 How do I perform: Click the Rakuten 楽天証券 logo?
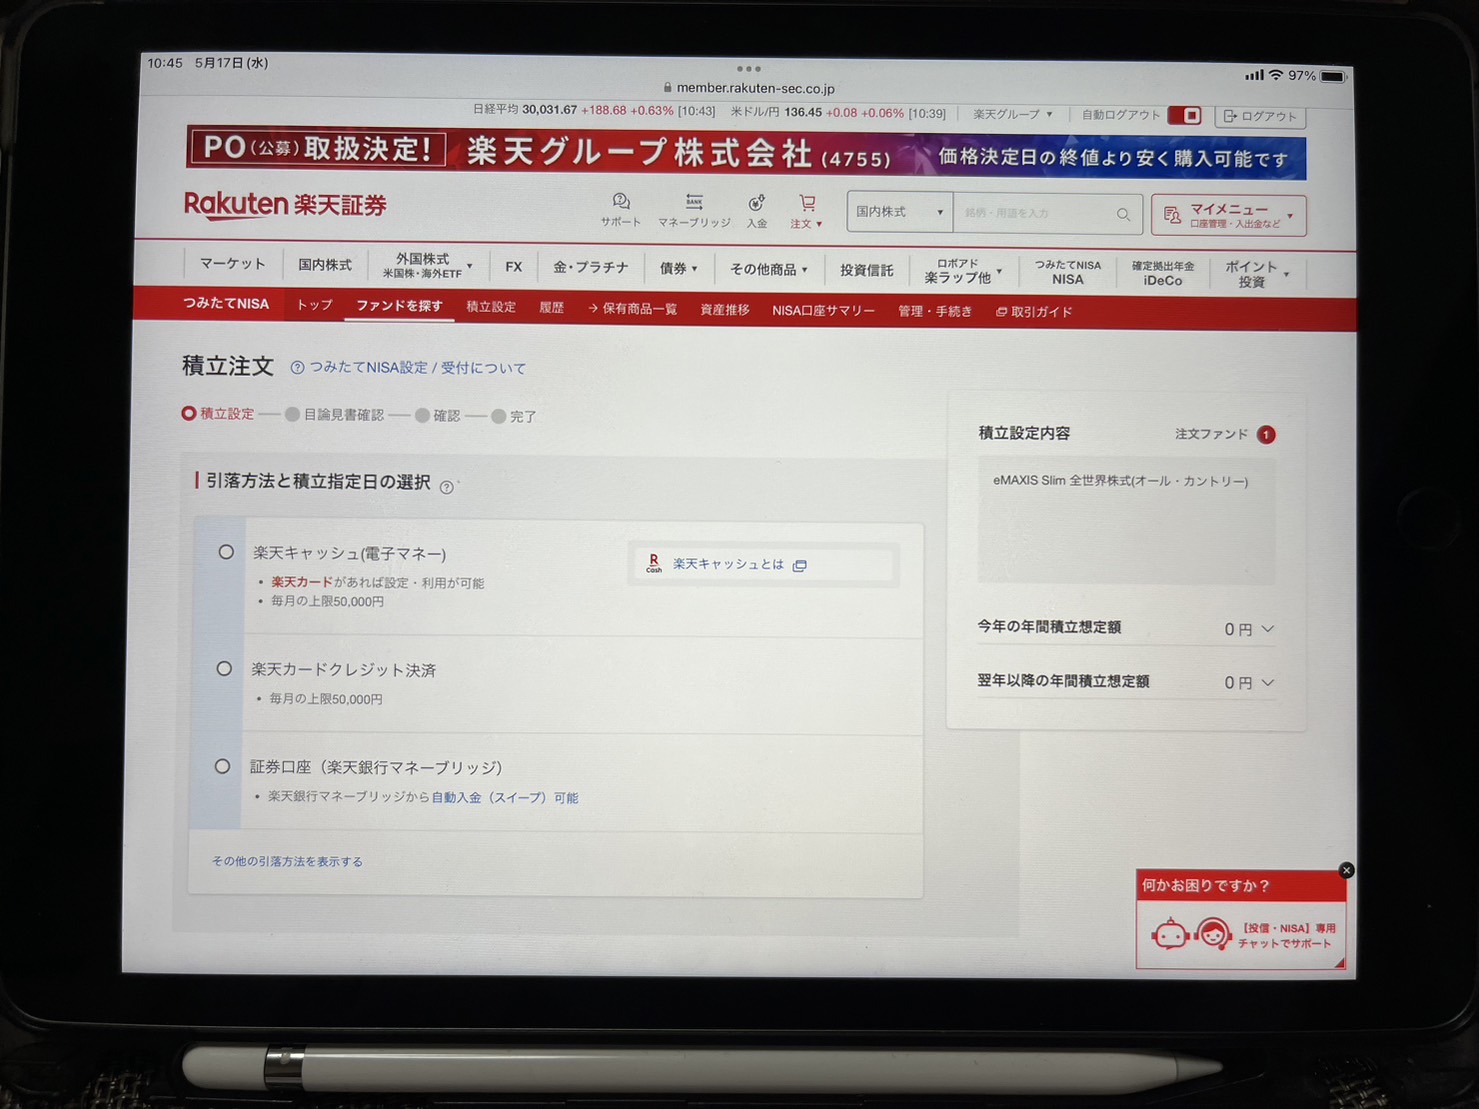click(x=285, y=205)
